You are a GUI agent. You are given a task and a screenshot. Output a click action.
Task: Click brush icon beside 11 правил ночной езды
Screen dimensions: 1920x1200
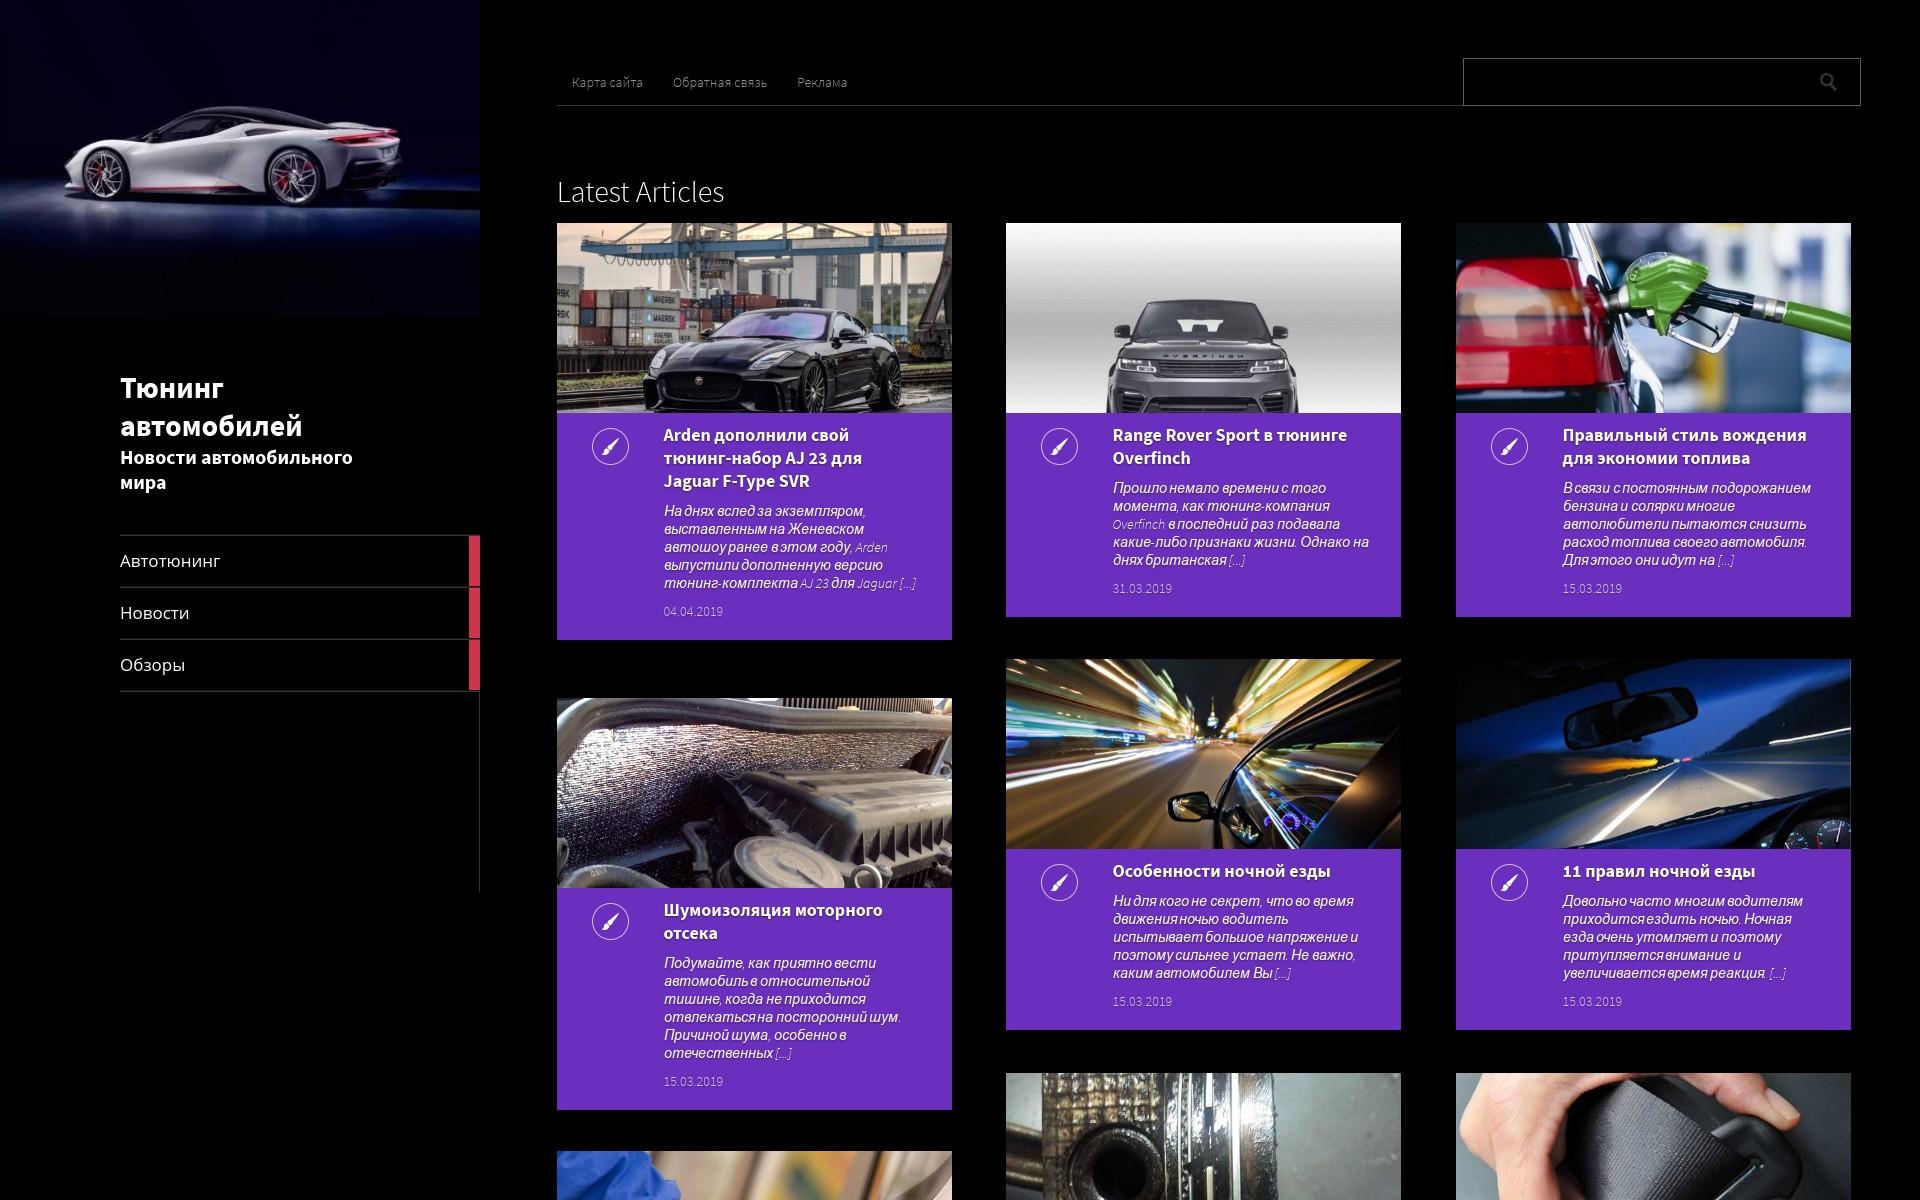1509,882
